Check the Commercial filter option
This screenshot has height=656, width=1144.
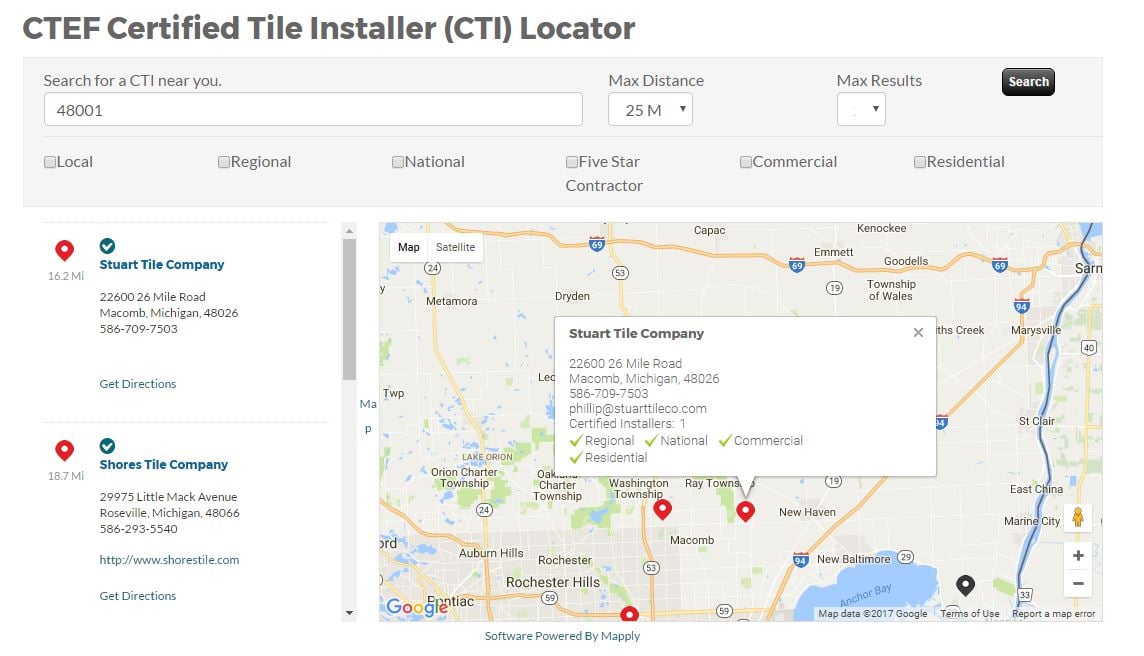(746, 161)
